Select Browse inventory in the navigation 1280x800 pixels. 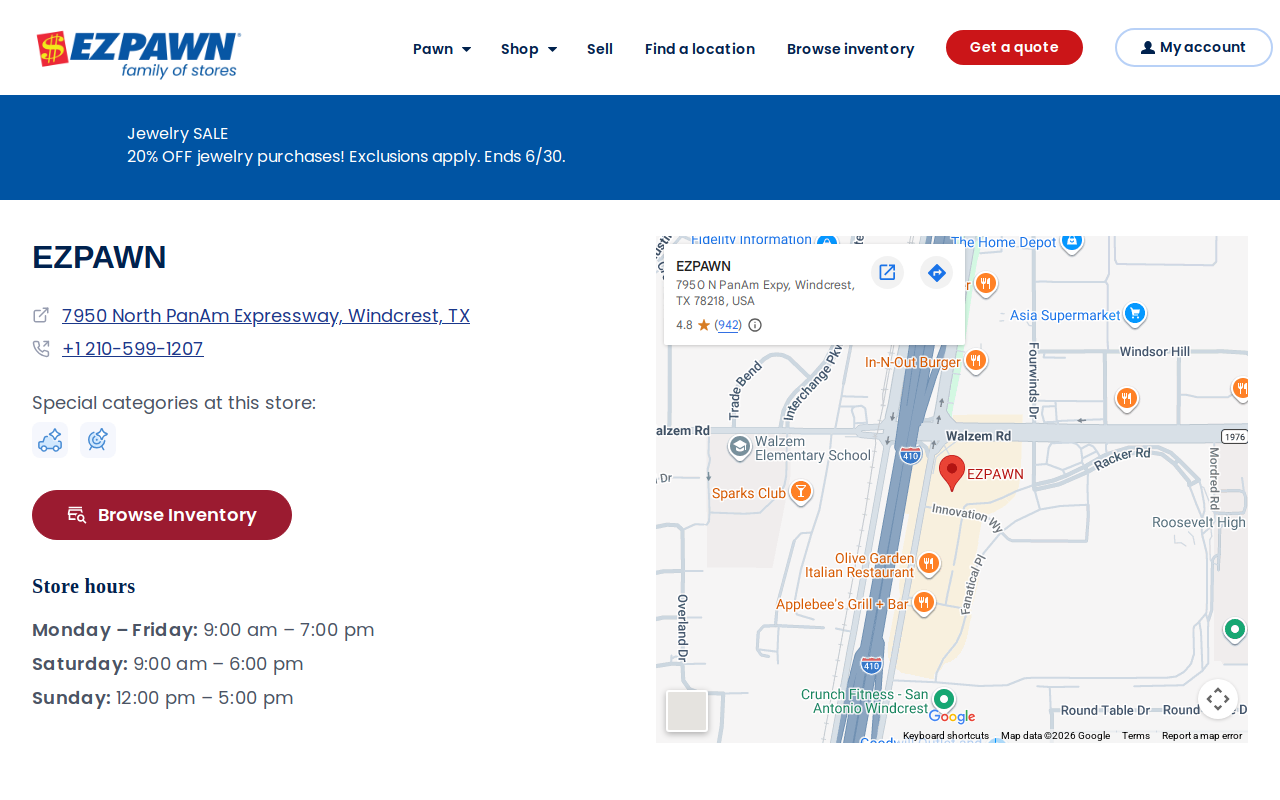850,49
